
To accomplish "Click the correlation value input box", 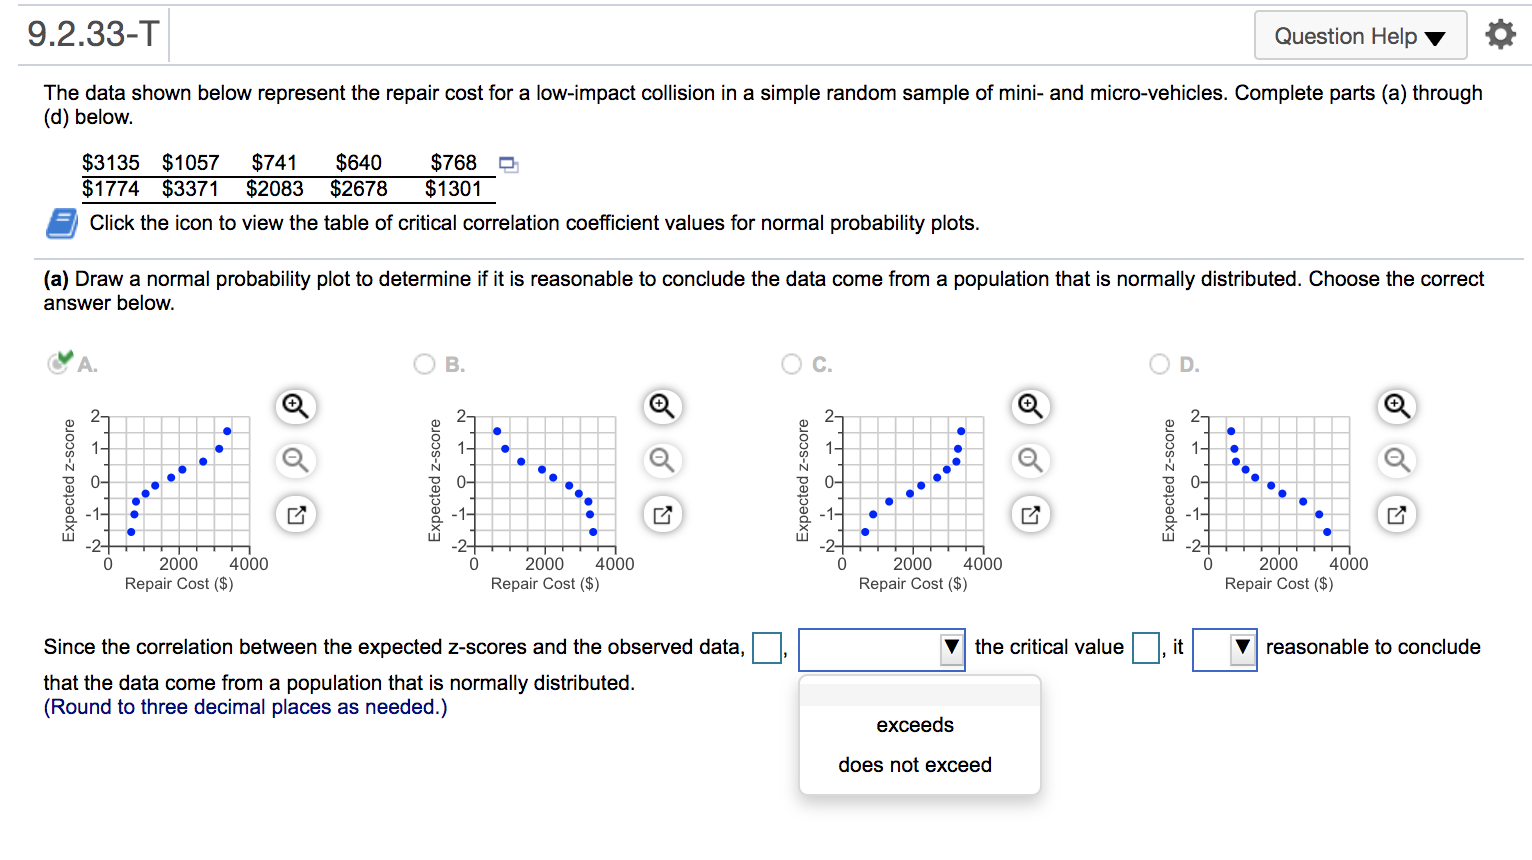I will click(767, 648).
